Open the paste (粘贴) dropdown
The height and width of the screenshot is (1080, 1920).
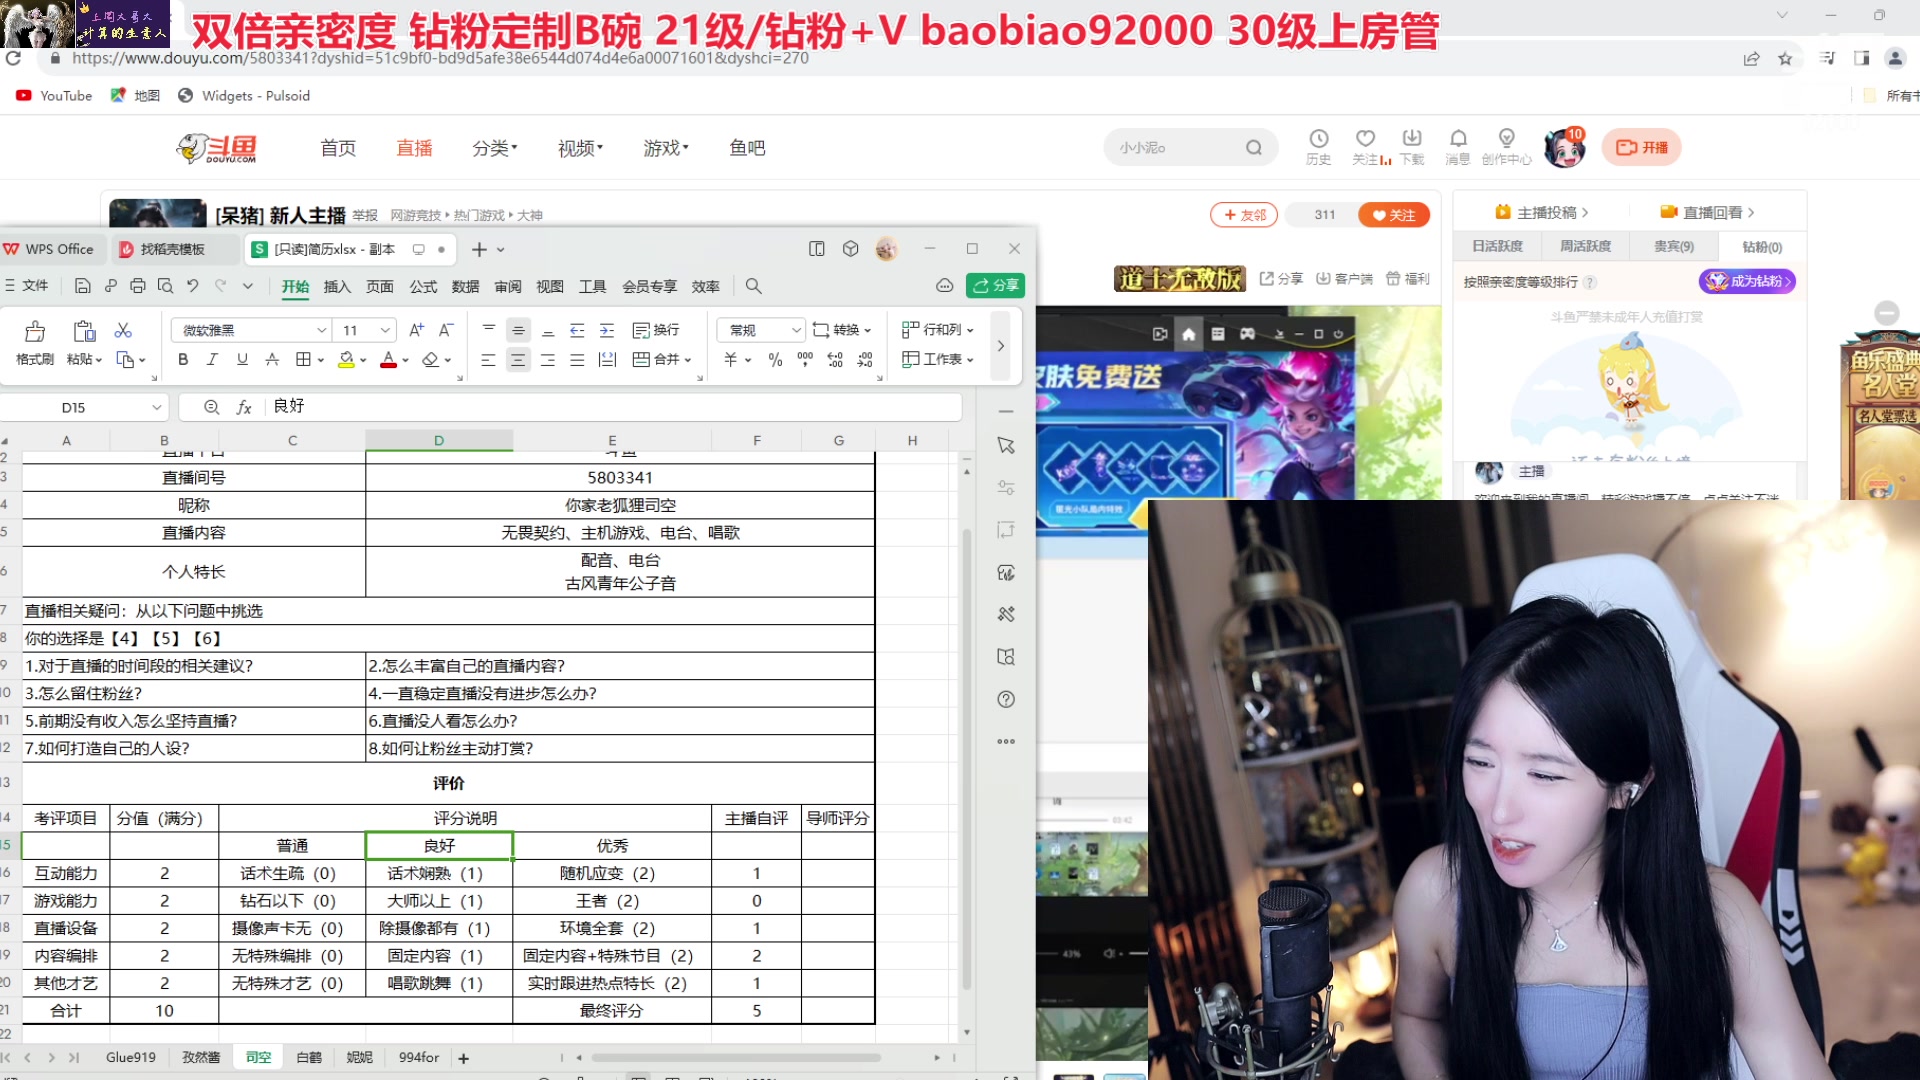coord(84,360)
